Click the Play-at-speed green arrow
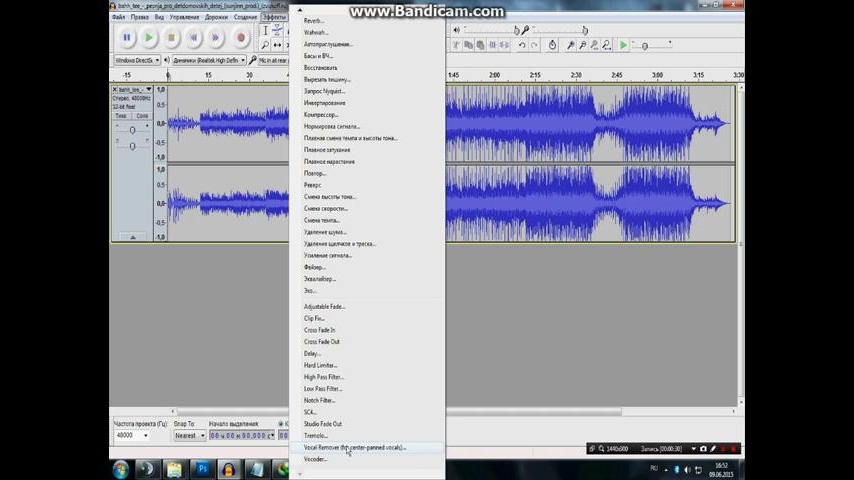Viewport: 854px width, 480px height. pos(623,45)
